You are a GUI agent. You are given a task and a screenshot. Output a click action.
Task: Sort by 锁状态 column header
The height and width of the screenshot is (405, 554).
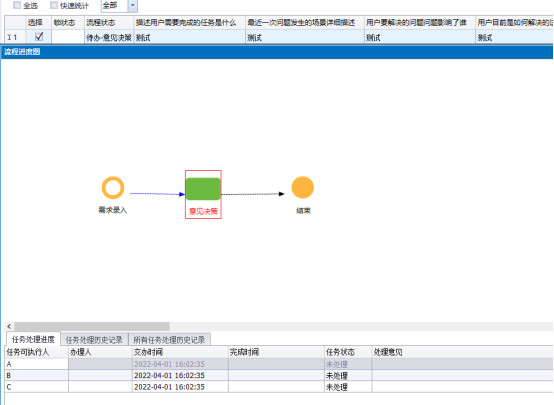pyautogui.click(x=68, y=23)
